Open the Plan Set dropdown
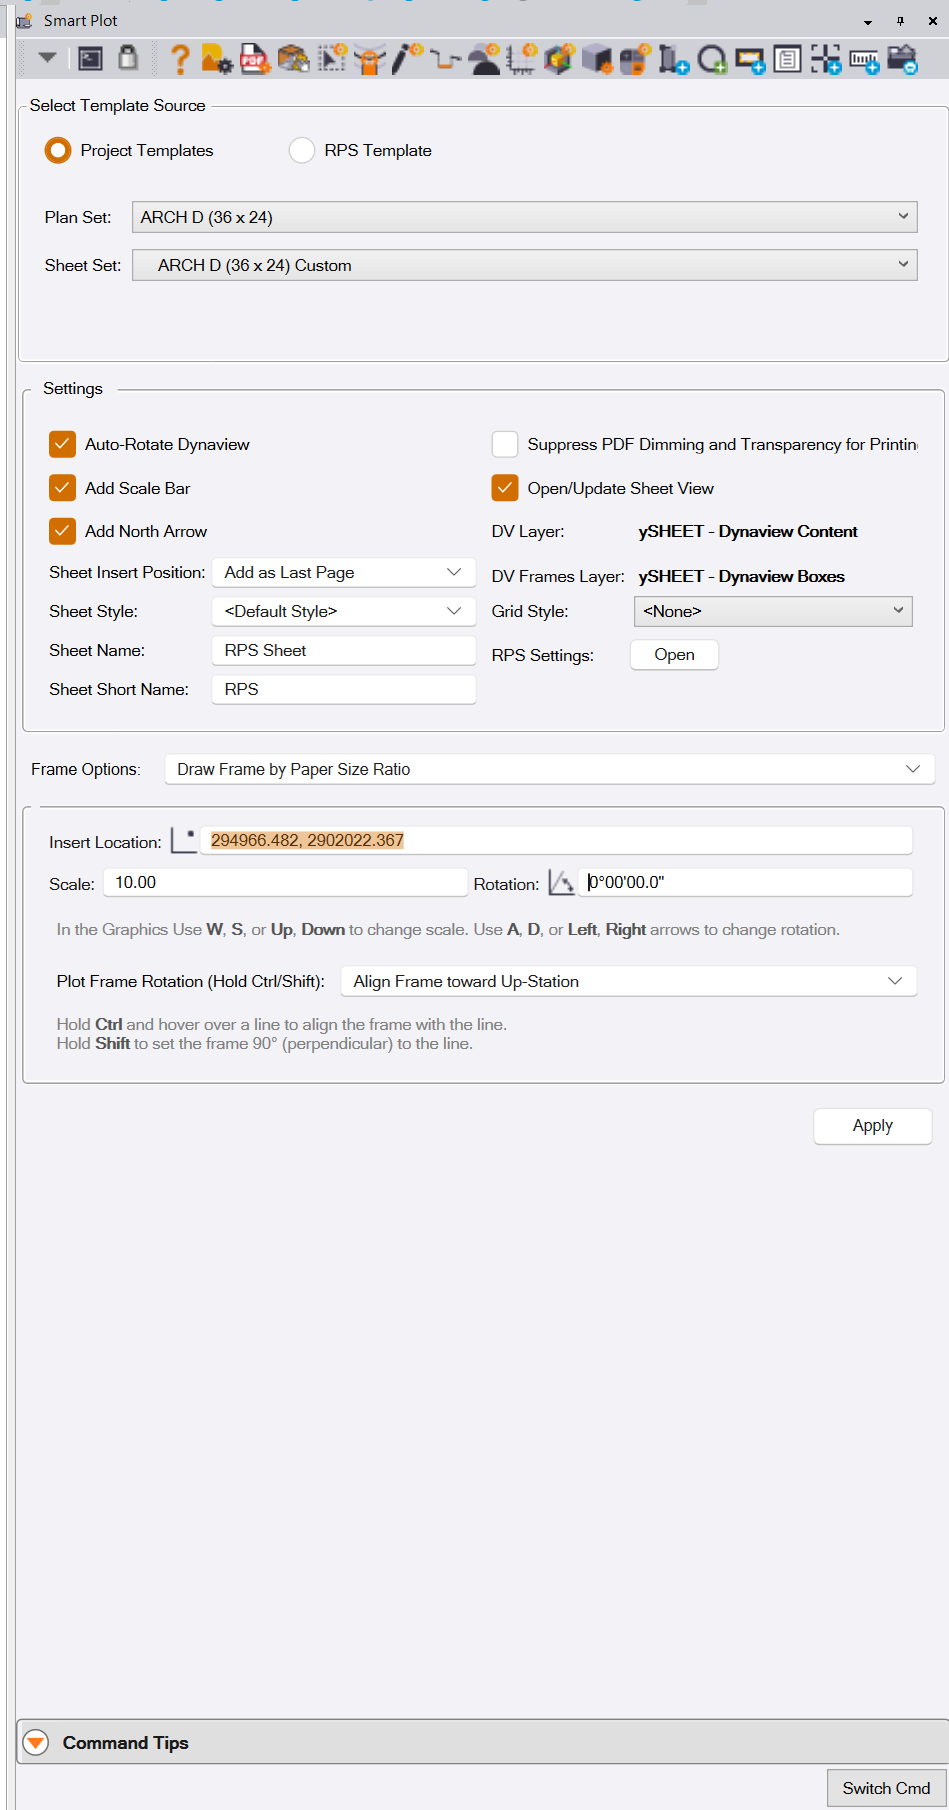This screenshot has height=1810, width=949. tap(524, 217)
